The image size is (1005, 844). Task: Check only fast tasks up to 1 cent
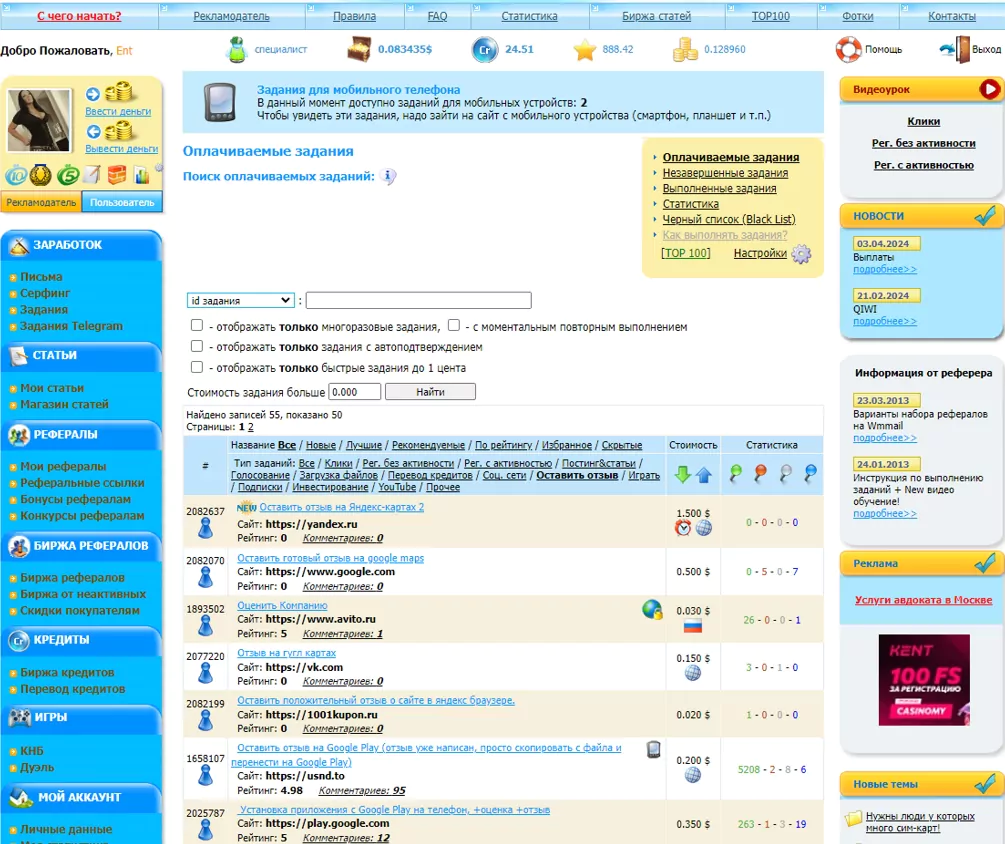pyautogui.click(x=197, y=367)
